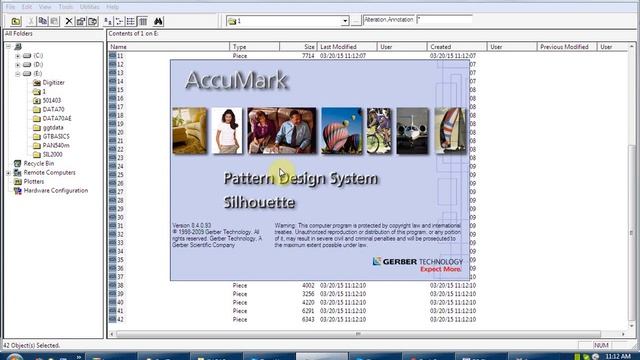Open the Tools menu
The height and width of the screenshot is (360, 640).
(x=65, y=7)
